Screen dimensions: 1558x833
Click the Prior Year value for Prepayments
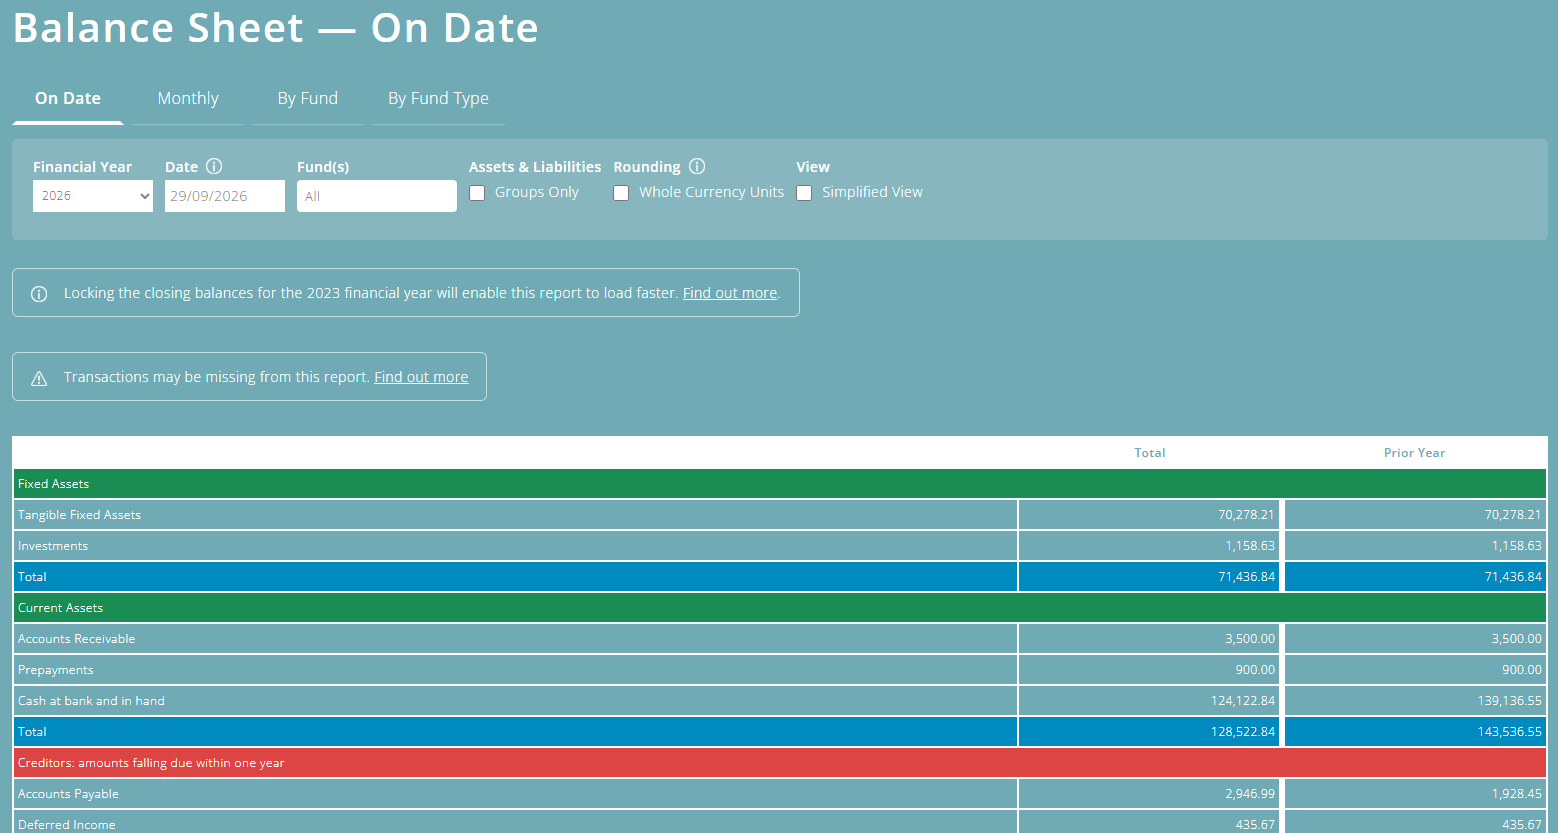tap(1522, 670)
